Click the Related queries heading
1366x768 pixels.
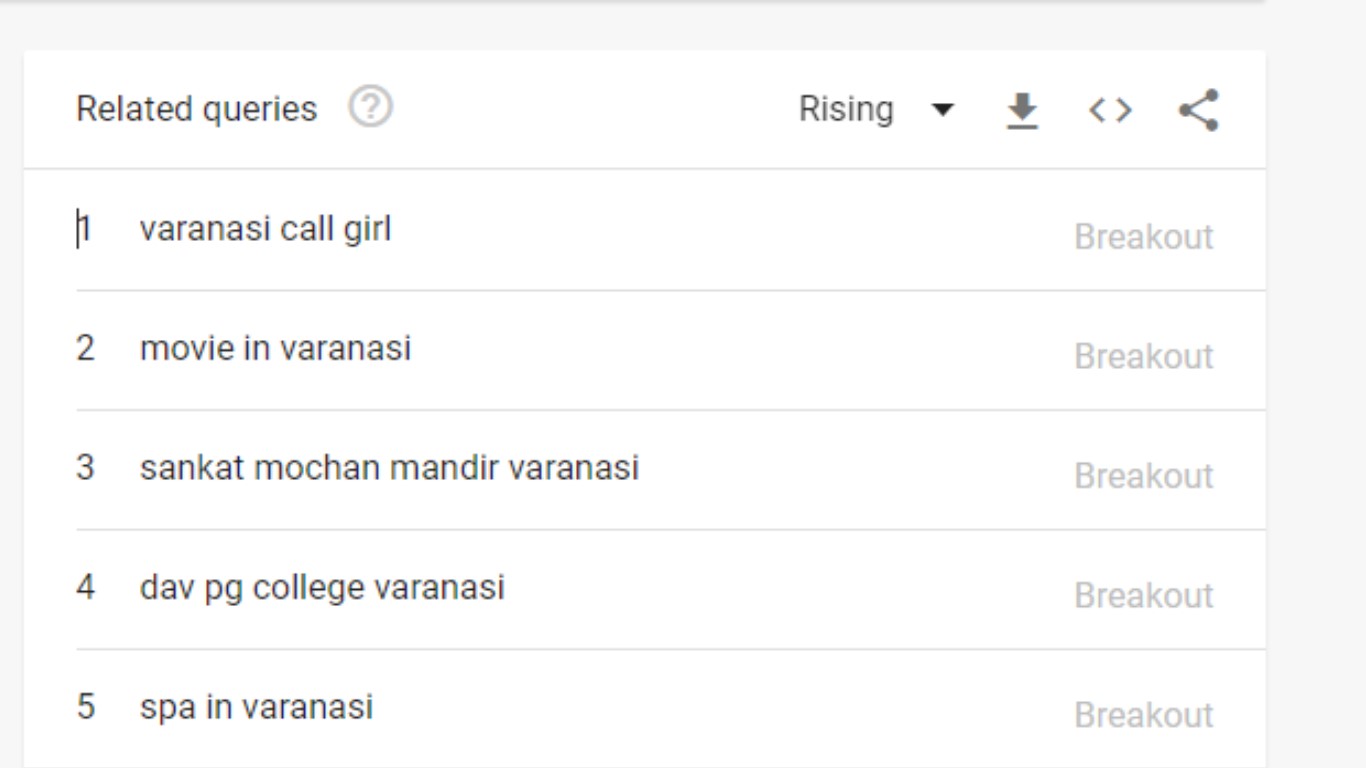(x=196, y=109)
